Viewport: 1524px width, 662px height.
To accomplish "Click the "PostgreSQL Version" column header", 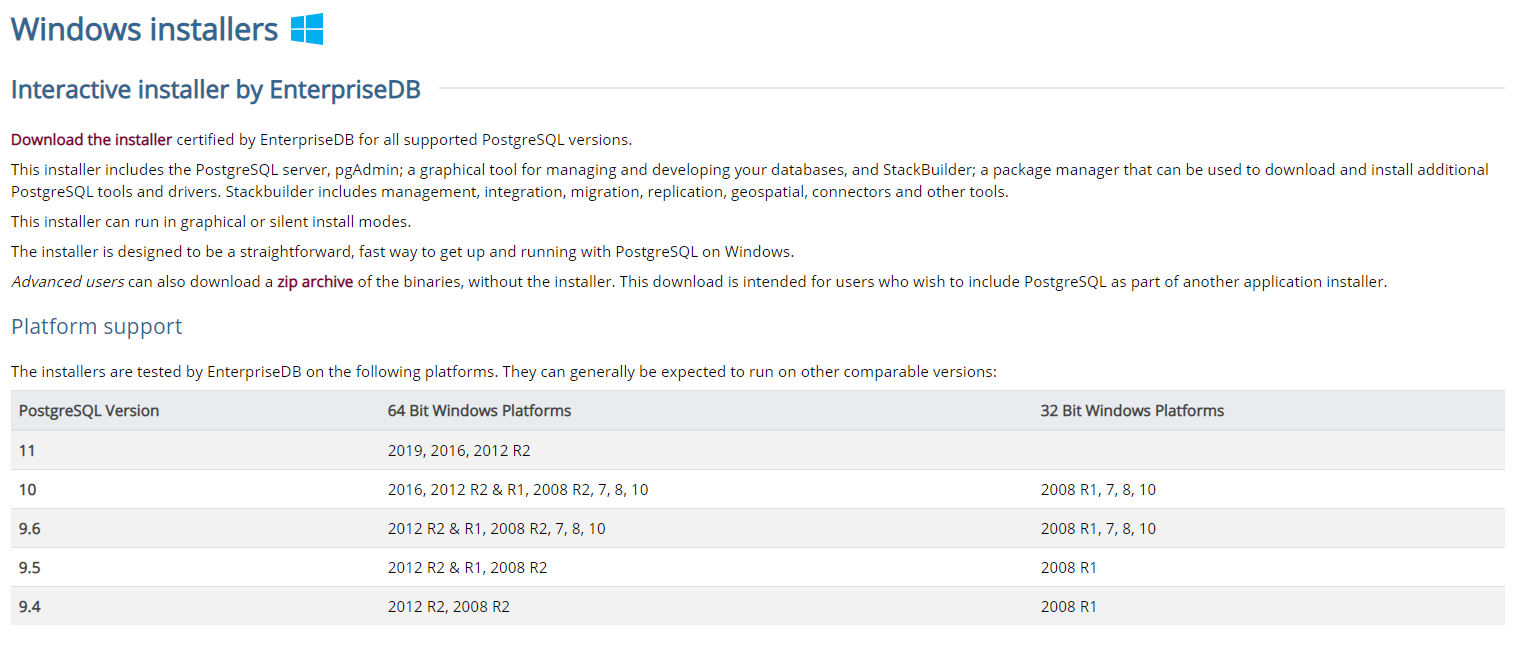I will pyautogui.click(x=89, y=411).
